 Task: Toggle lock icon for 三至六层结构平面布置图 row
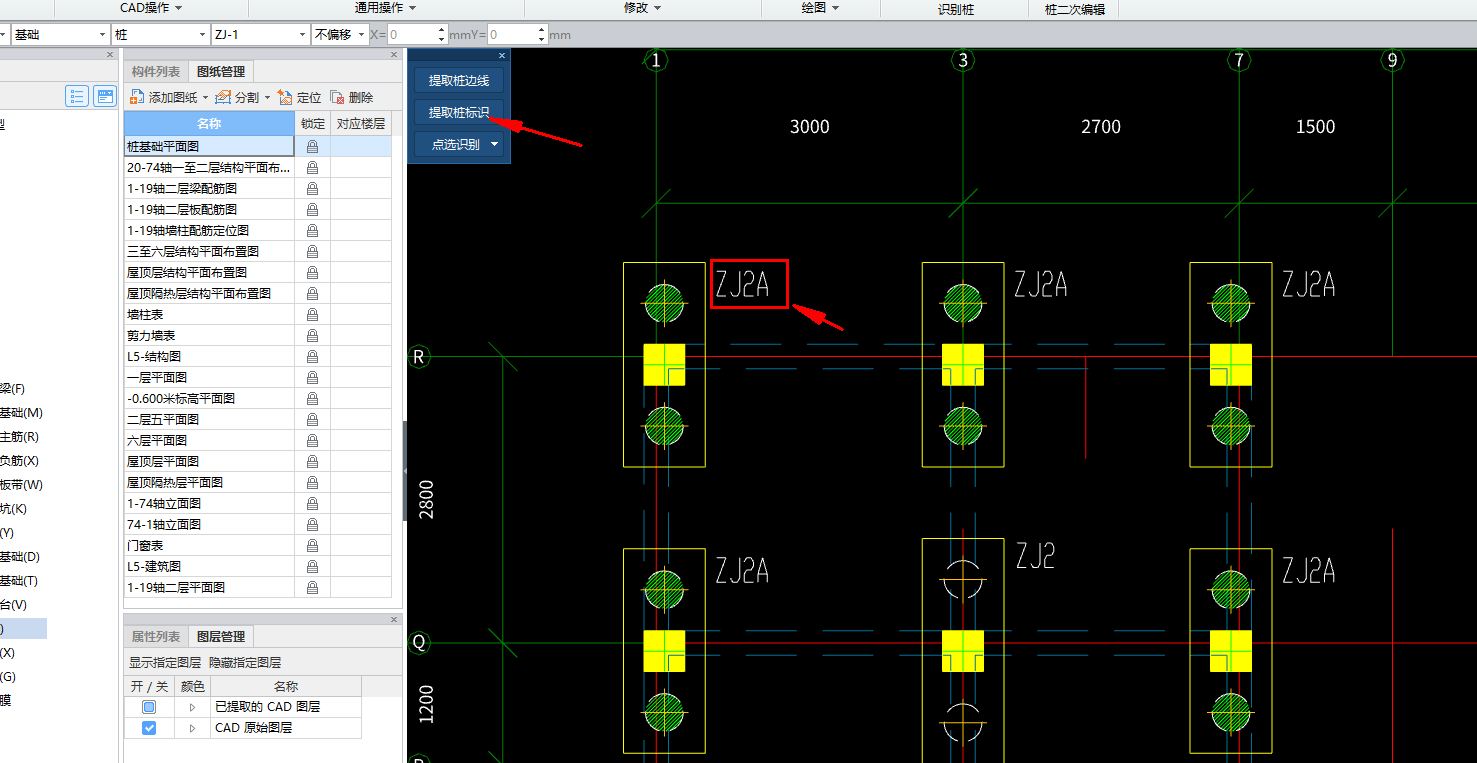312,251
